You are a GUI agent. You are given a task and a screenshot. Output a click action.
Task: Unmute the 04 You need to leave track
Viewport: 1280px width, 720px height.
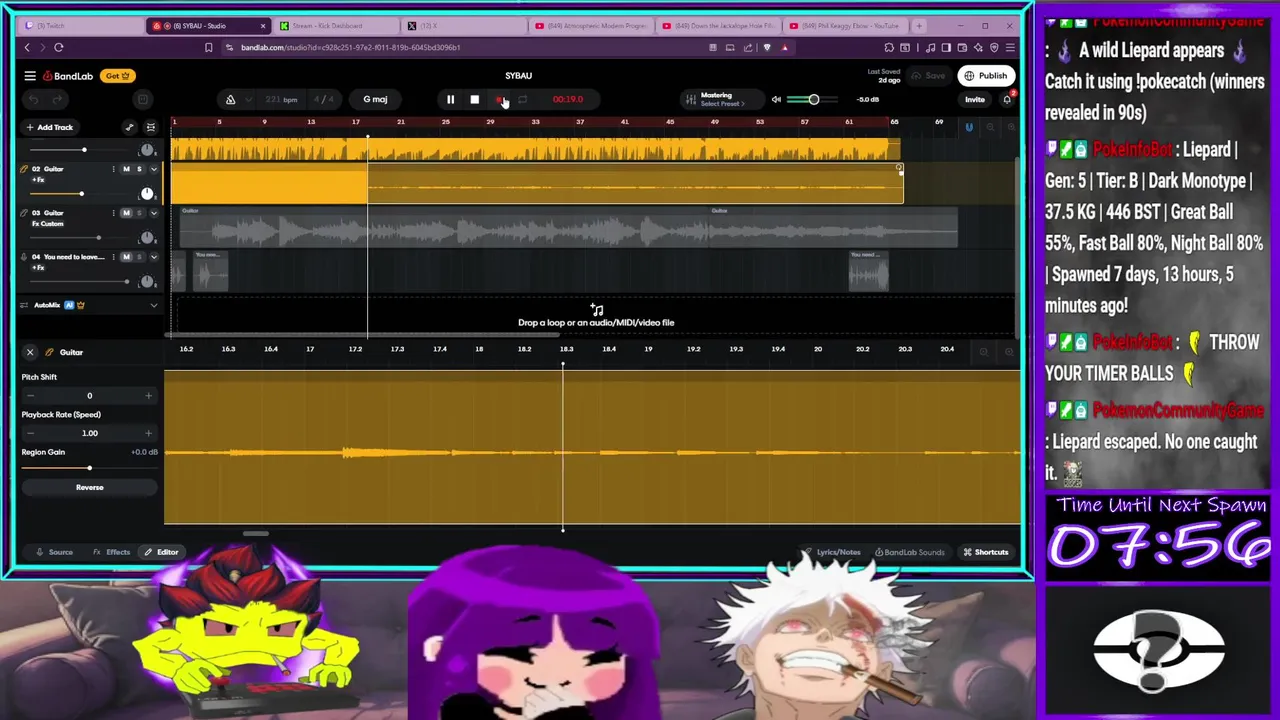click(x=126, y=257)
